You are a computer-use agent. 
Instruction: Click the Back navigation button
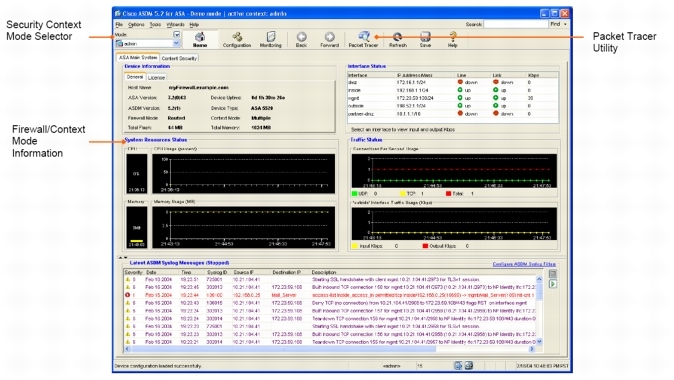click(301, 40)
